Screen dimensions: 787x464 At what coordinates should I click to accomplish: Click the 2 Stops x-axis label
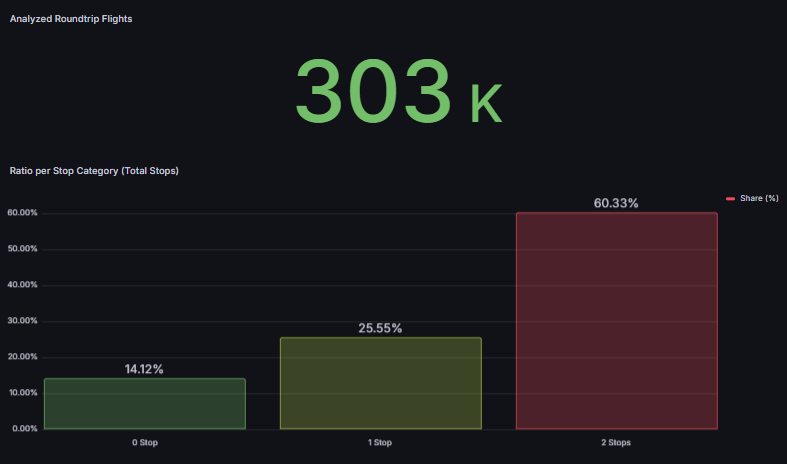(x=616, y=442)
